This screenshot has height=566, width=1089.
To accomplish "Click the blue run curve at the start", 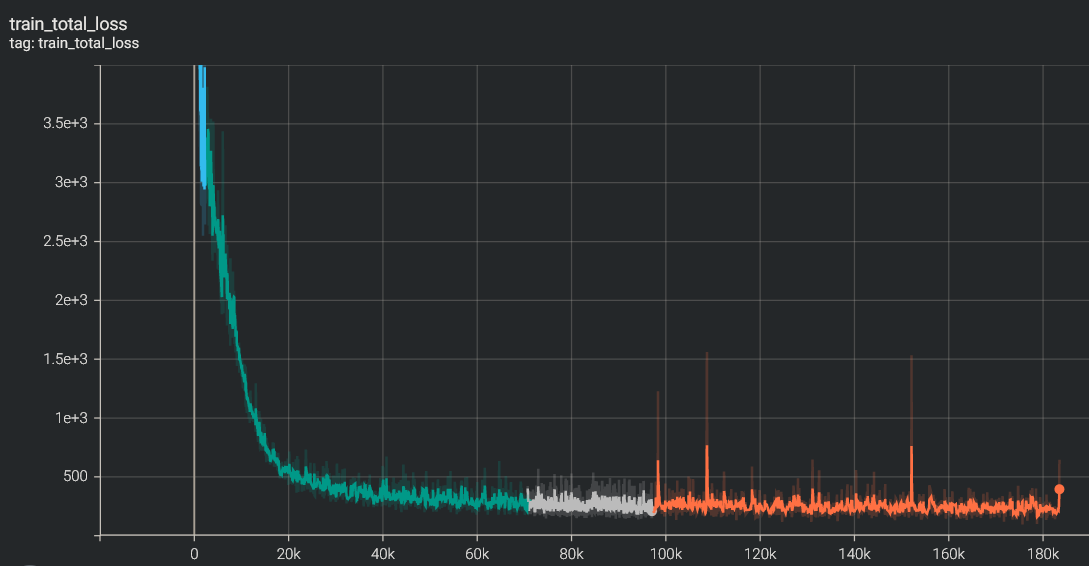I will point(203,130).
